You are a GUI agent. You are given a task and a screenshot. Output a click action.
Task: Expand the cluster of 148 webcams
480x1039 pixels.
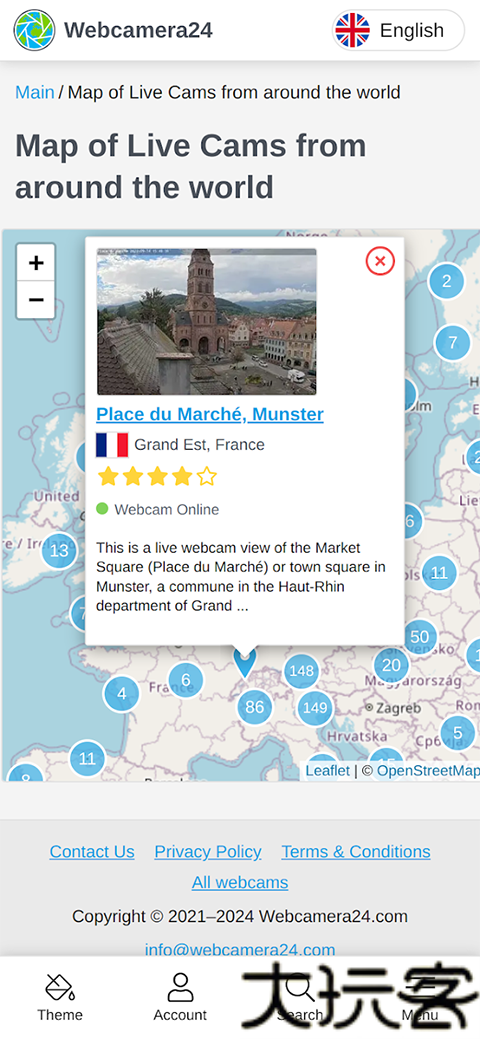click(302, 671)
